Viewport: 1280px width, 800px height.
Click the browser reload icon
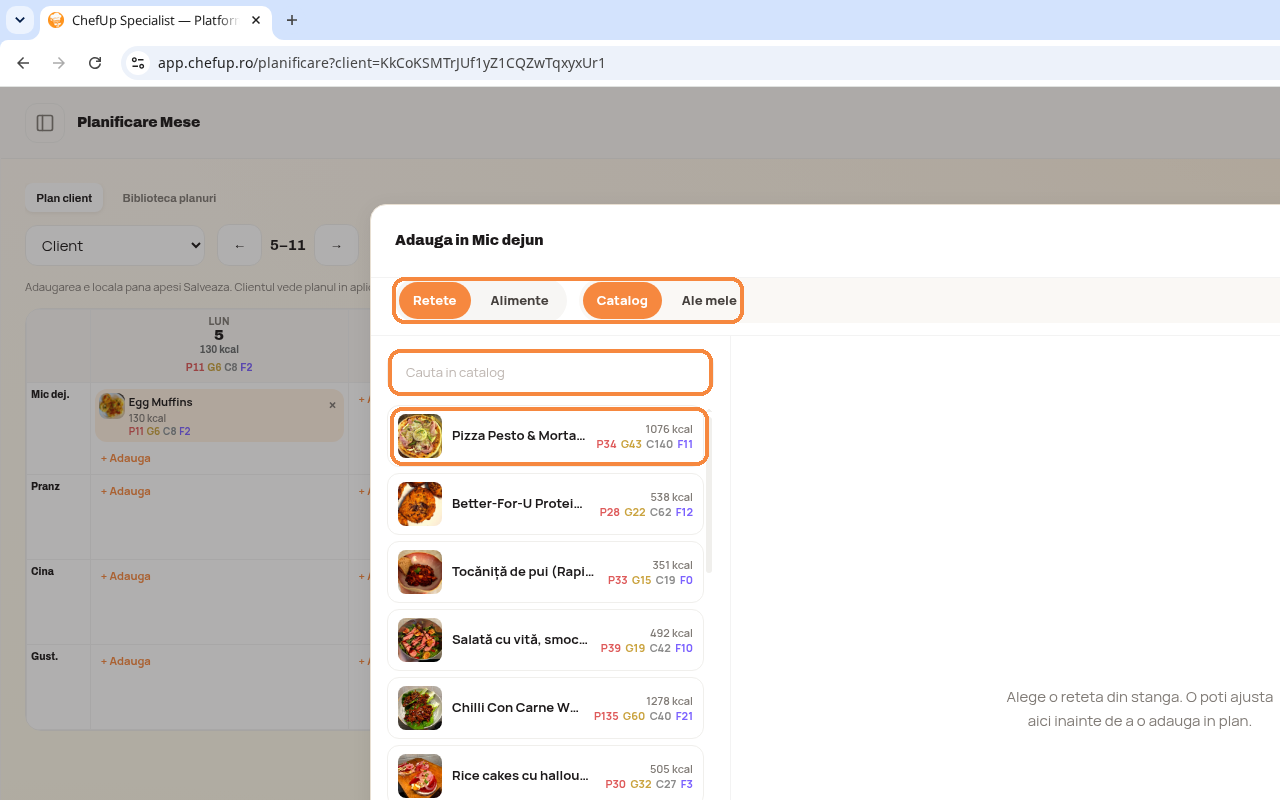coord(95,63)
